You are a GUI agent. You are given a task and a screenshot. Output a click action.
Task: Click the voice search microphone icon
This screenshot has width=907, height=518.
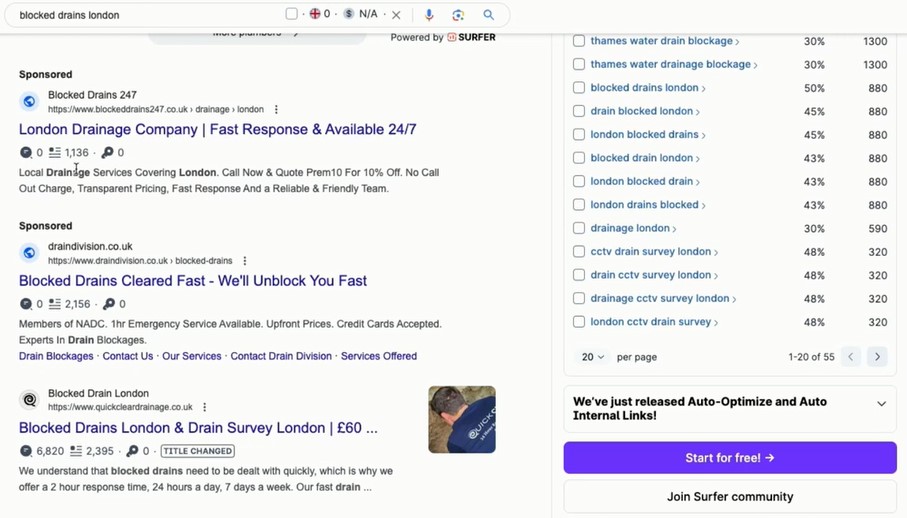pyautogui.click(x=429, y=15)
